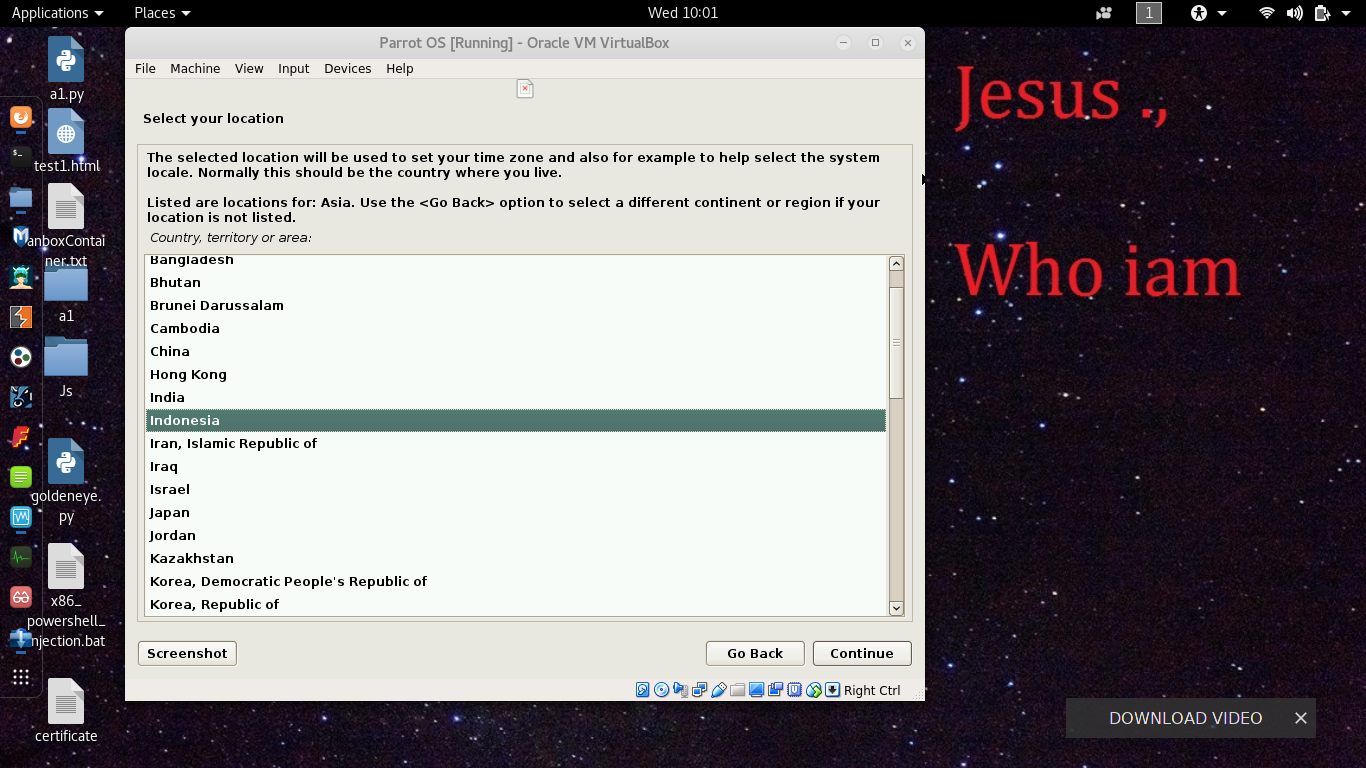Open the File menu in VirtualBox

145,68
